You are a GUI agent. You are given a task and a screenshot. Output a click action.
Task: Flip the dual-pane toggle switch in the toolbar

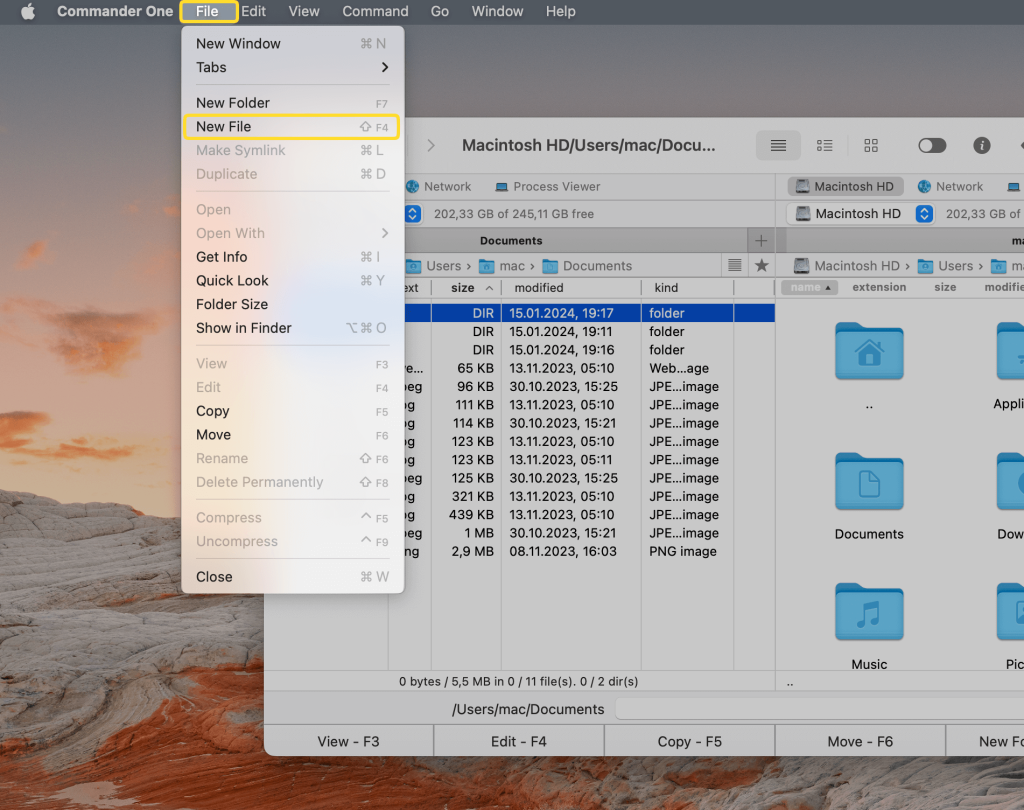[x=932, y=146]
